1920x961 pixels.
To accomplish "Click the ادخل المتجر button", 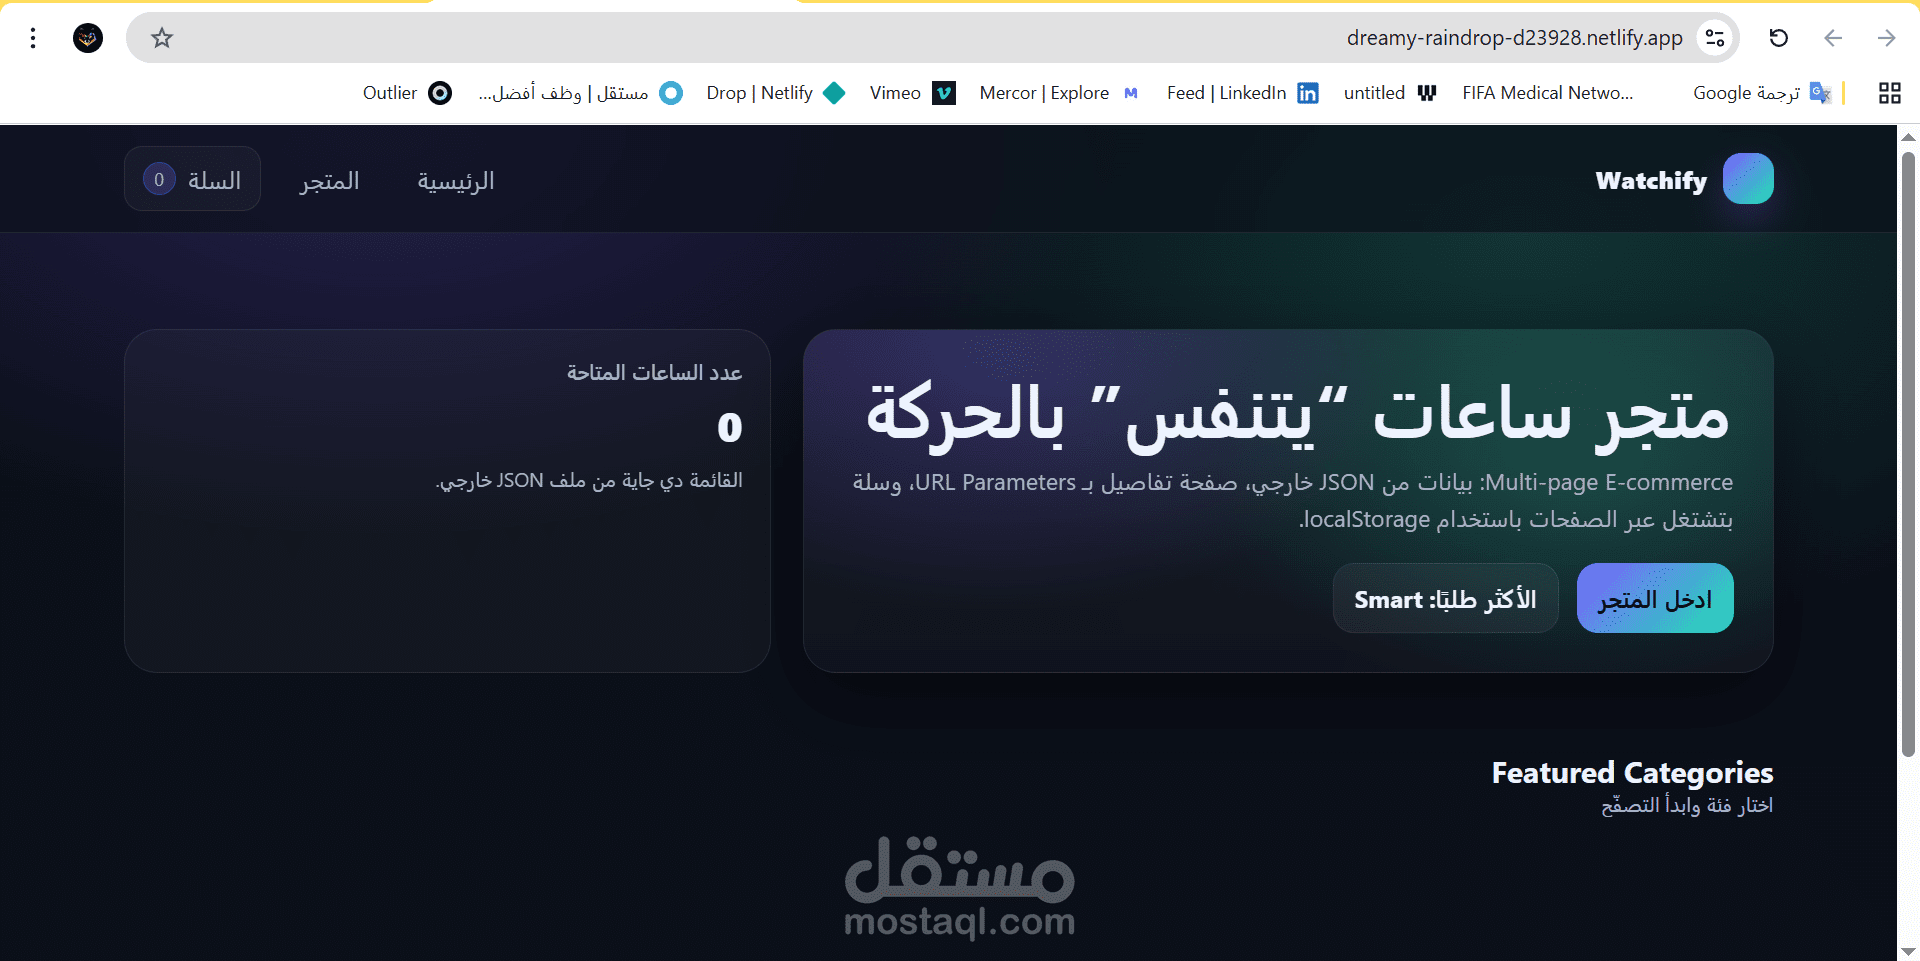I will coord(1655,598).
